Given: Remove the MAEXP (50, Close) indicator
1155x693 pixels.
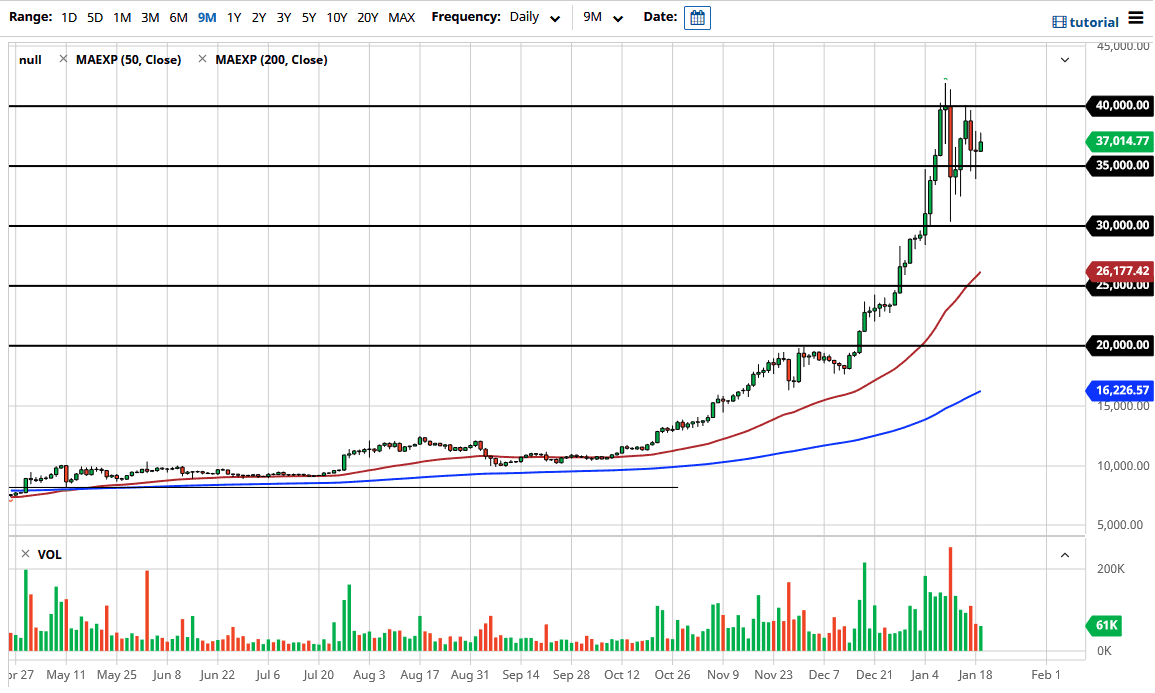Looking at the screenshot, I should point(63,59).
